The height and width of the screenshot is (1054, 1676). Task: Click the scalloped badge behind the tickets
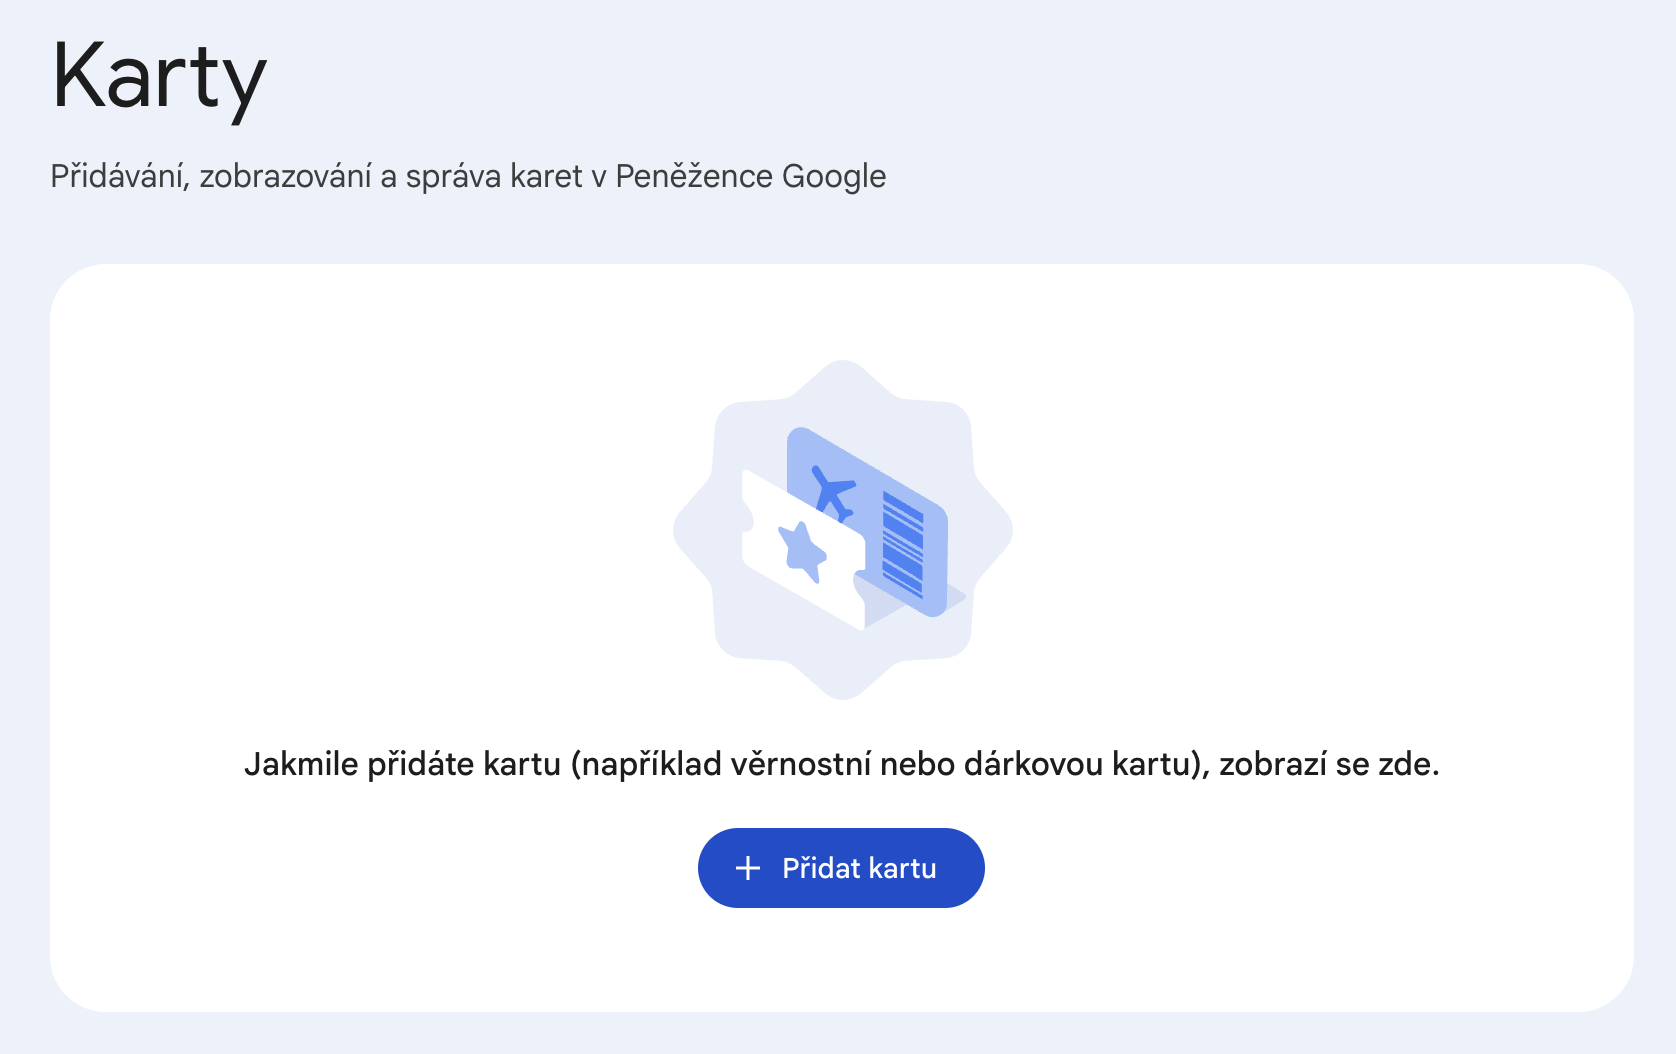click(x=843, y=529)
